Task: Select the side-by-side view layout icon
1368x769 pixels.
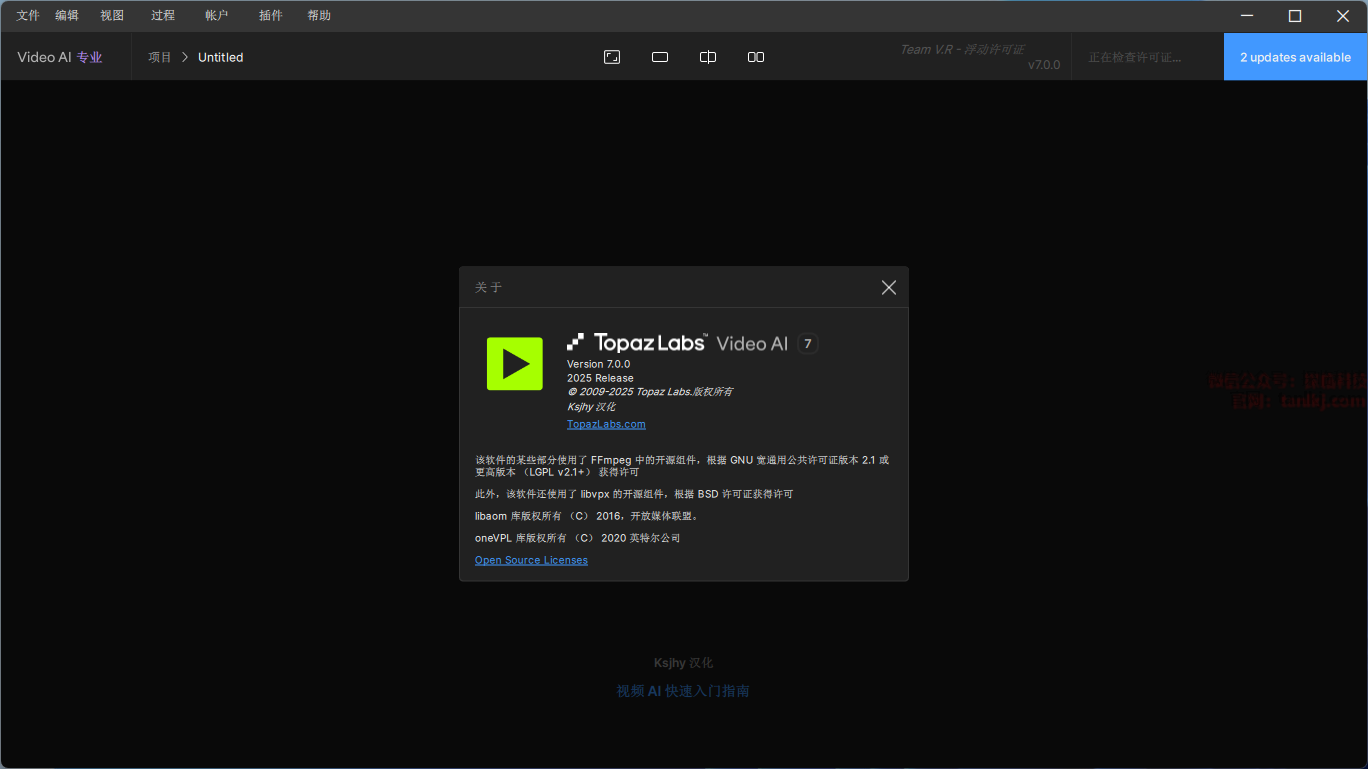Action: 756,57
